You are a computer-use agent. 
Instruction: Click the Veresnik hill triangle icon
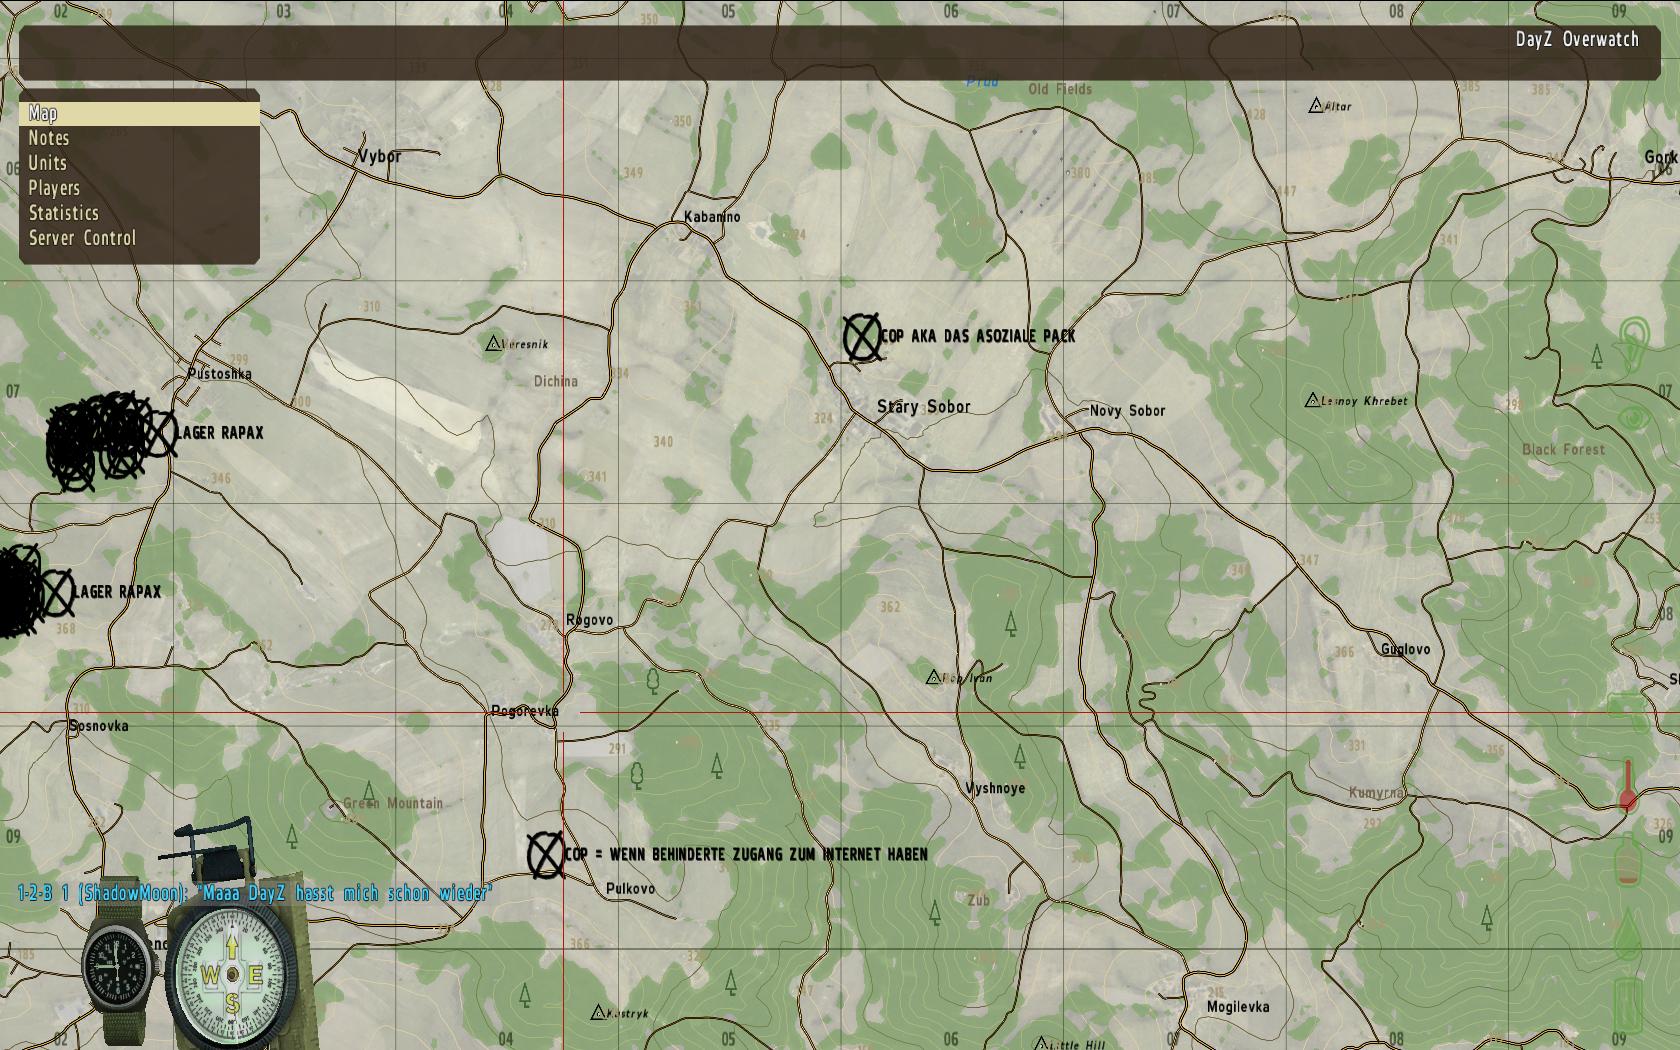pyautogui.click(x=493, y=343)
